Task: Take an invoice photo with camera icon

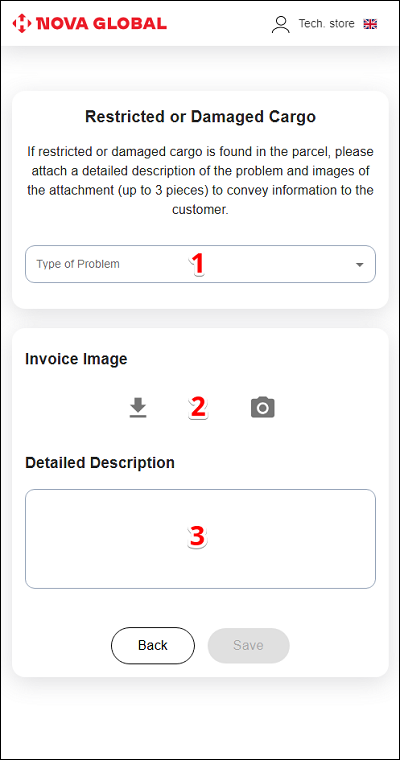Action: [263, 408]
